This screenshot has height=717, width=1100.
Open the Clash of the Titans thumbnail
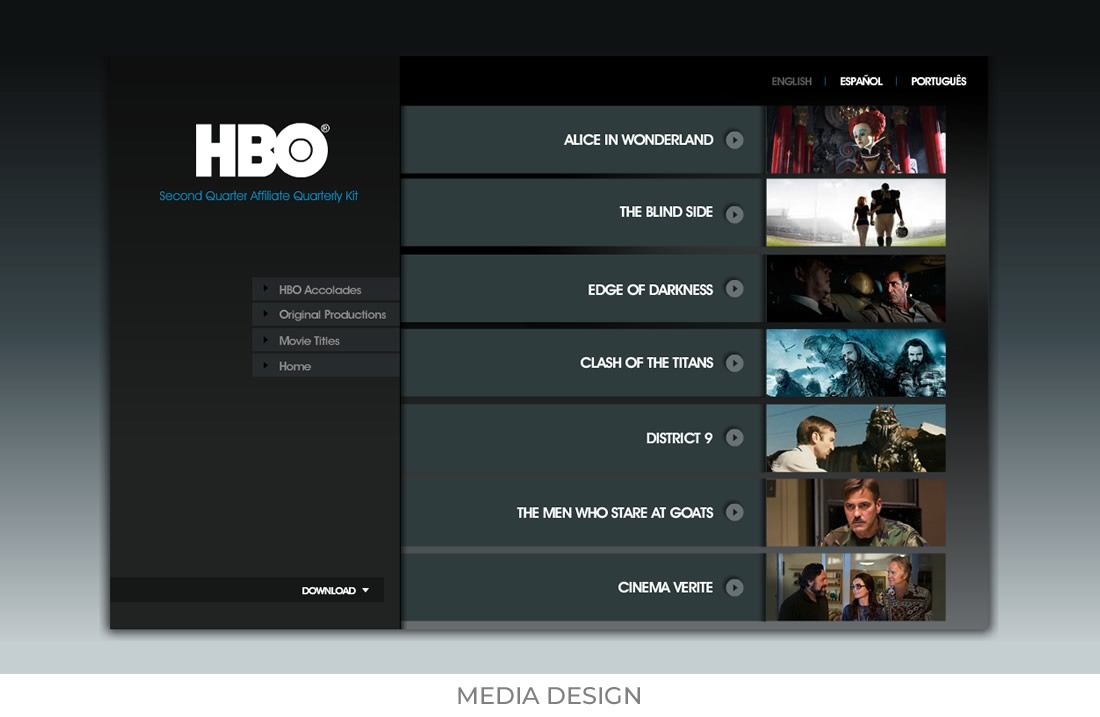[x=856, y=363]
